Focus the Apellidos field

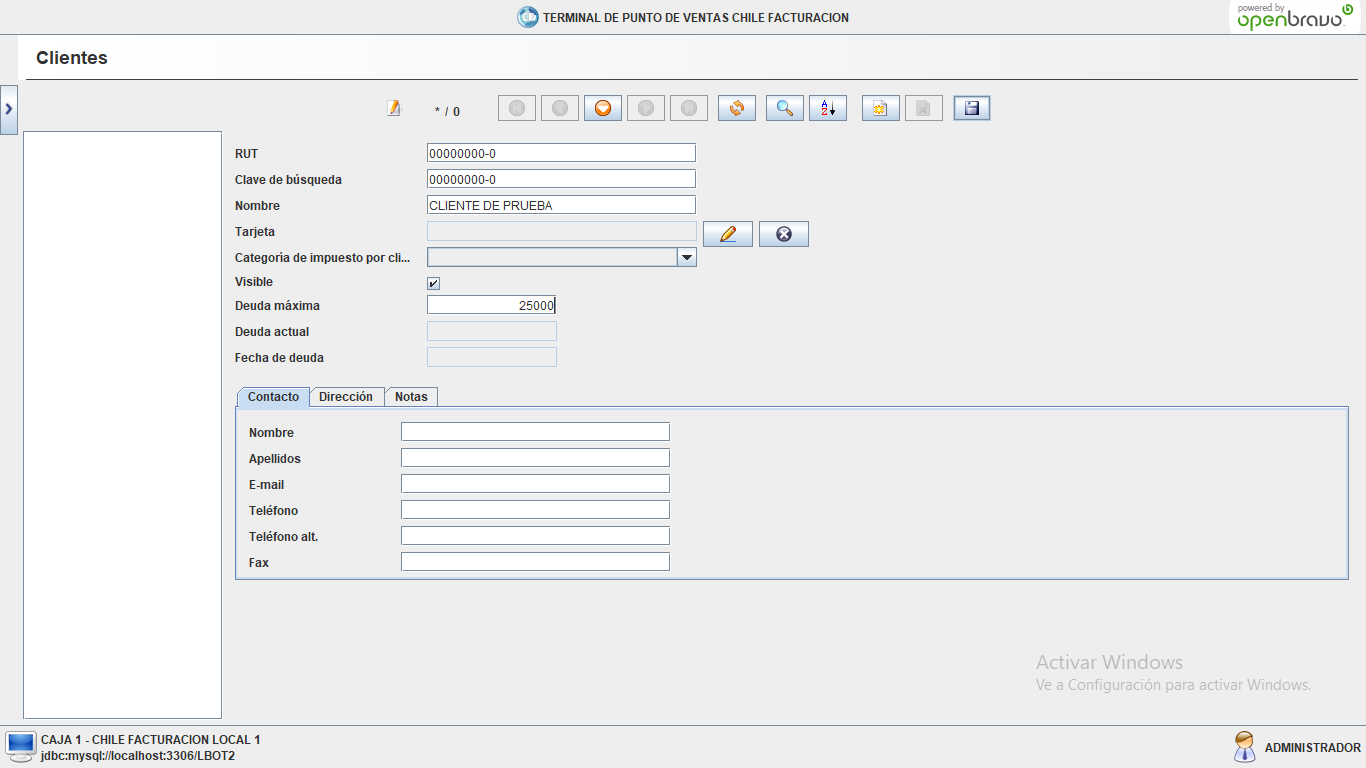click(535, 458)
